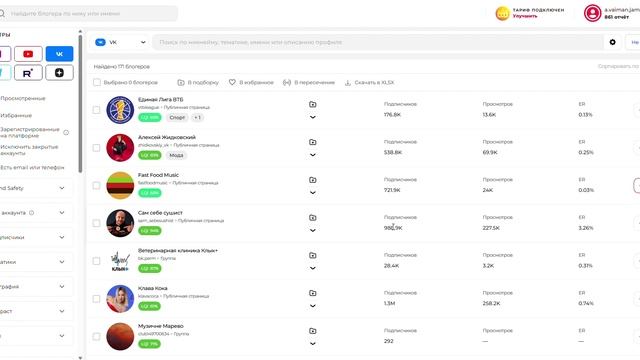The width and height of the screenshot is (640, 360).
Task: Click the user profile avatar icon
Action: pyautogui.click(x=592, y=13)
